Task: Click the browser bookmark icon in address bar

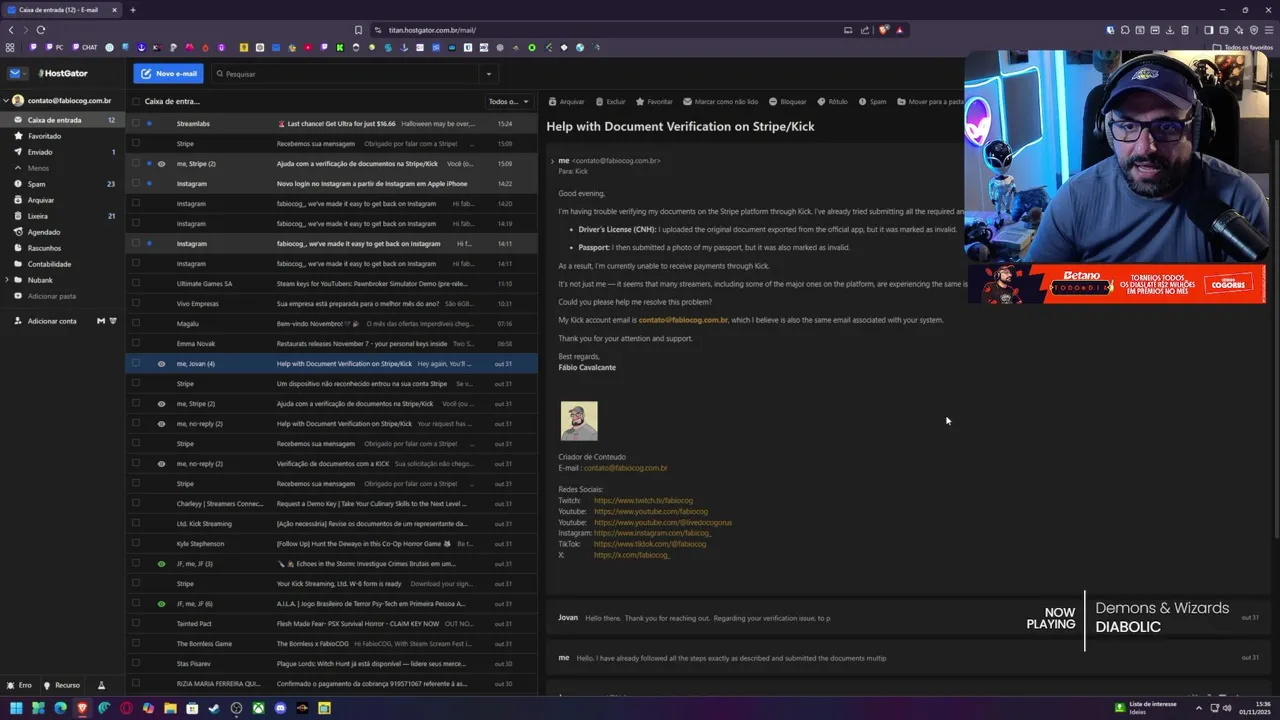Action: tap(358, 30)
